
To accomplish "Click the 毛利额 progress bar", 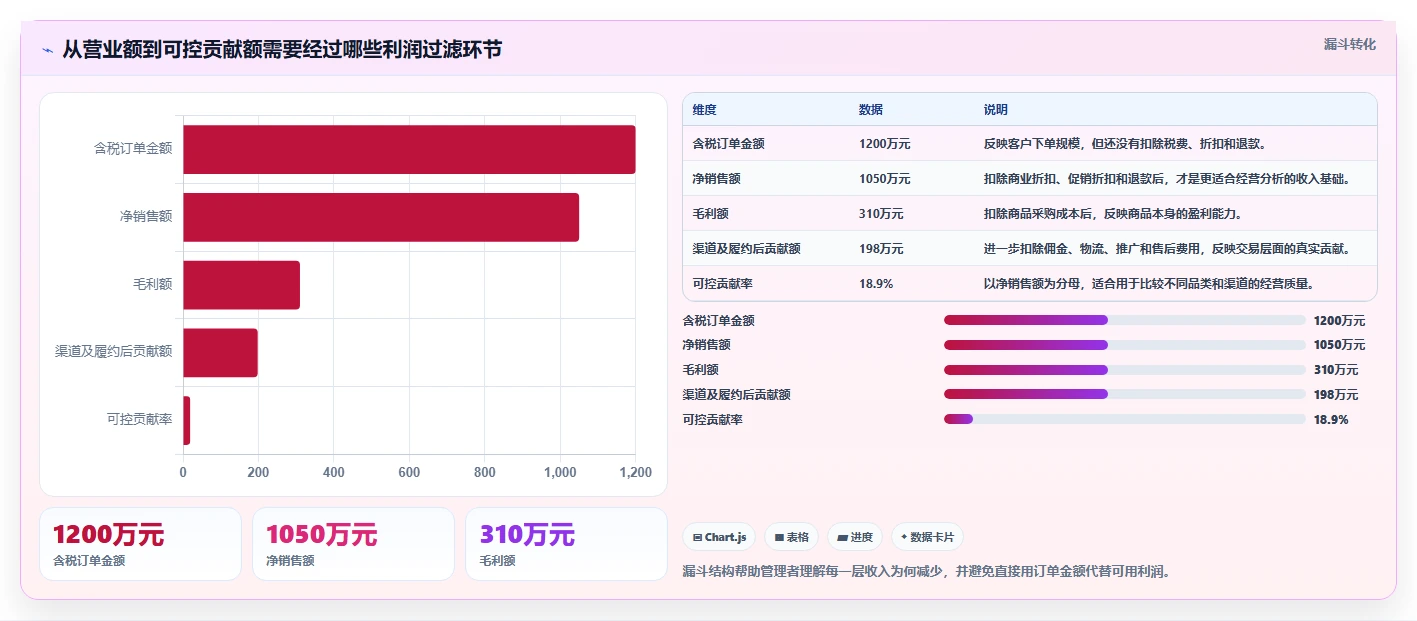I will coord(1124,370).
